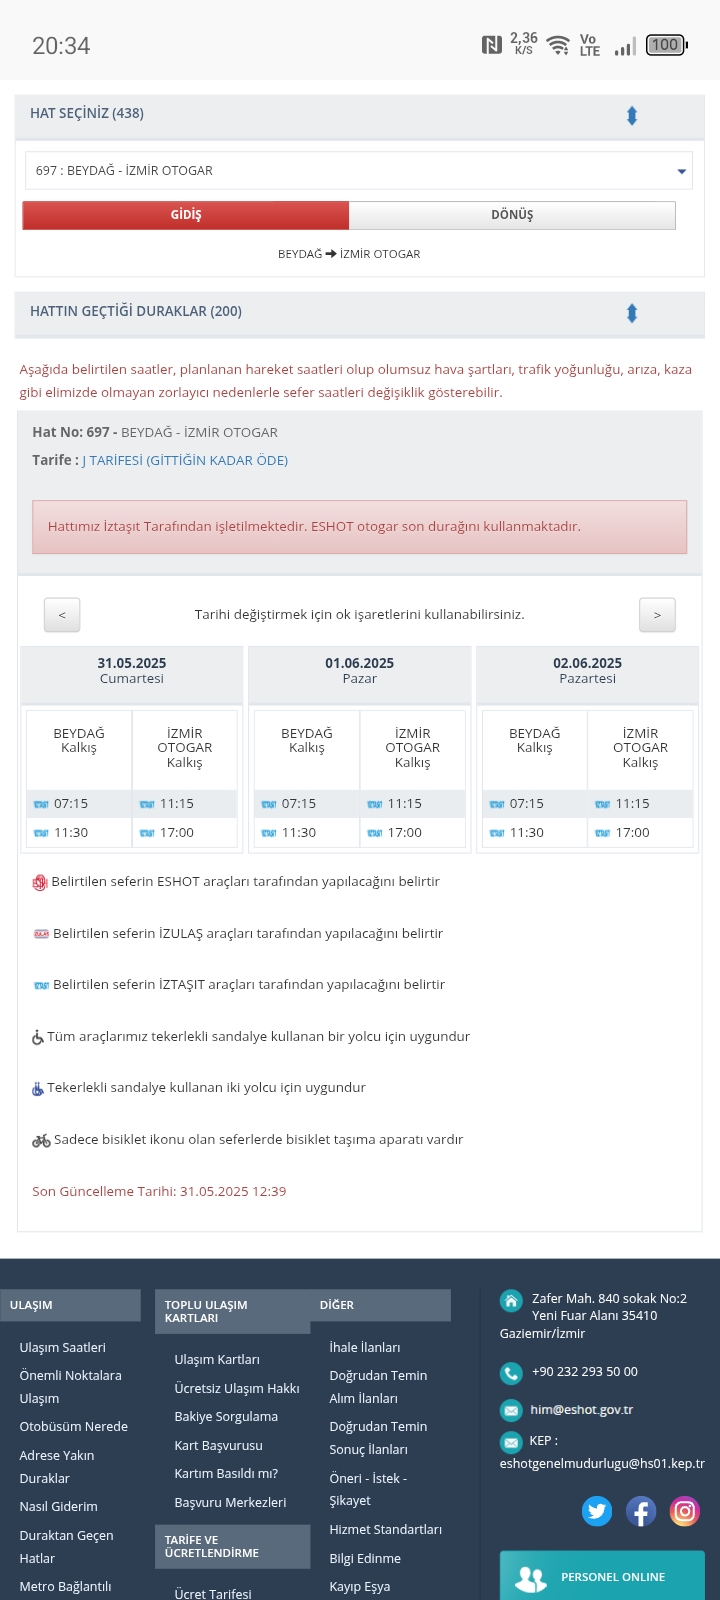Go to previous date with < button
This screenshot has width=720, height=1600.
(62, 615)
